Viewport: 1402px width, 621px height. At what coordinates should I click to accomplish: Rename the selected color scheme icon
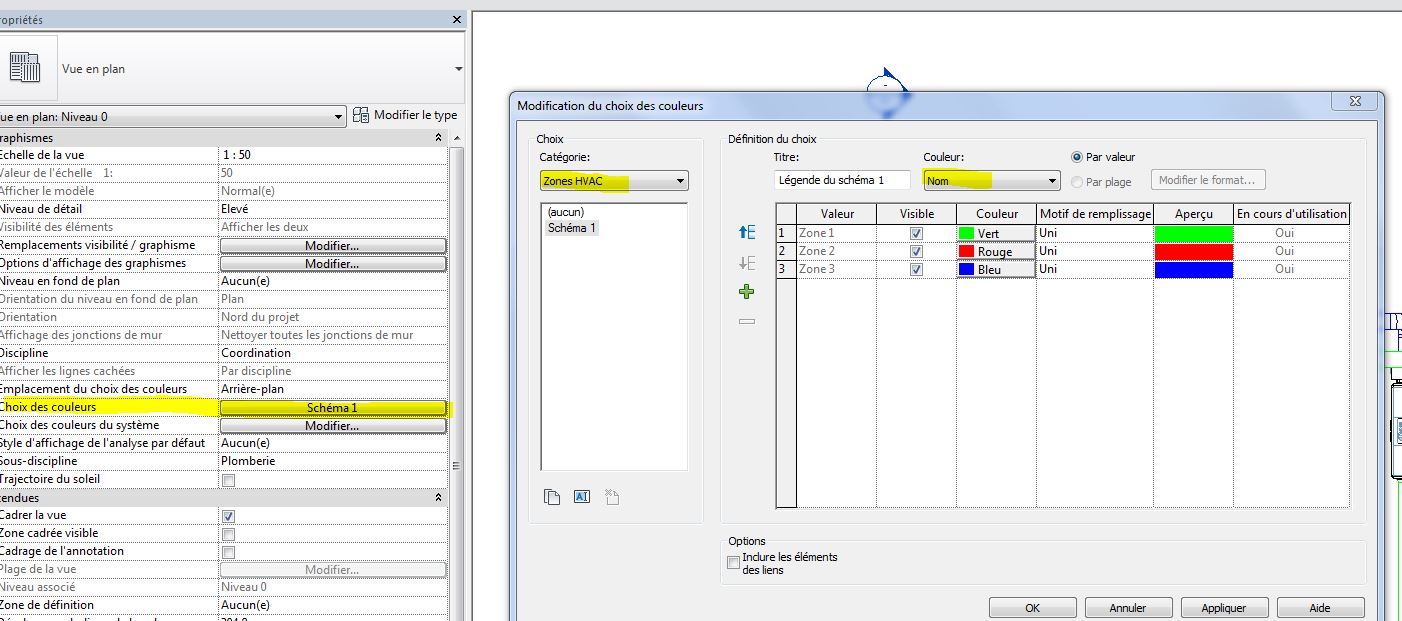click(x=582, y=497)
